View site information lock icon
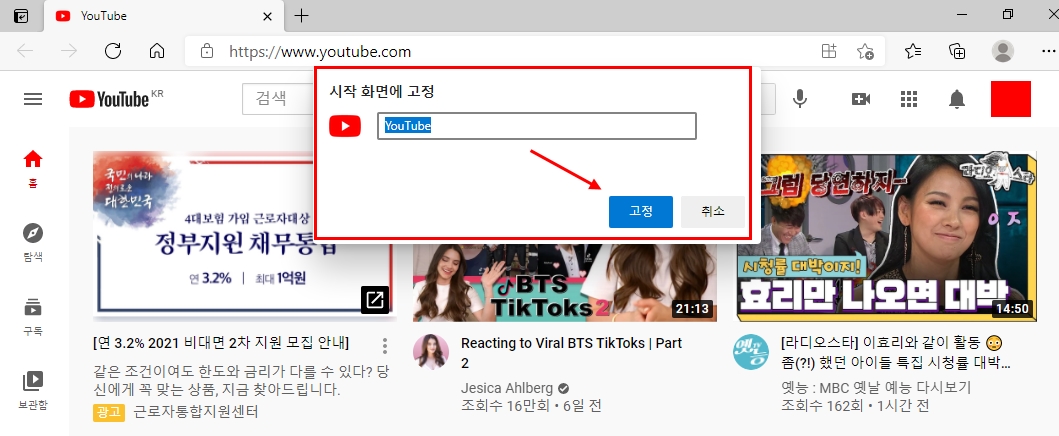 [x=207, y=51]
